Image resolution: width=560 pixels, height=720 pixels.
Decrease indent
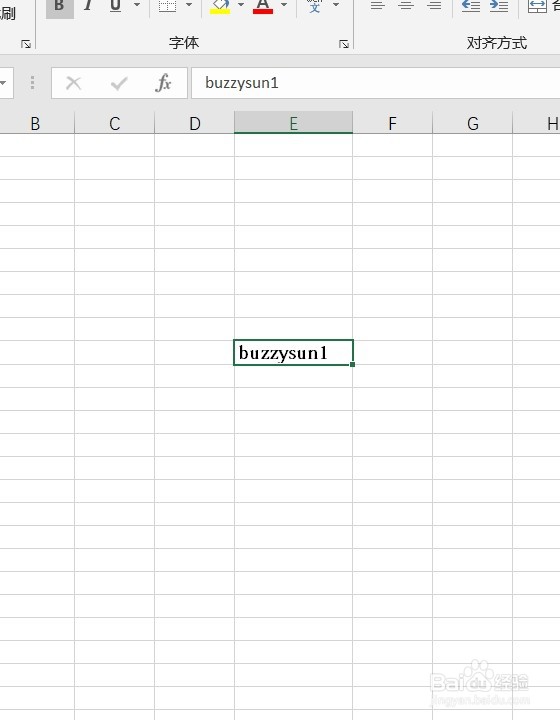[470, 6]
